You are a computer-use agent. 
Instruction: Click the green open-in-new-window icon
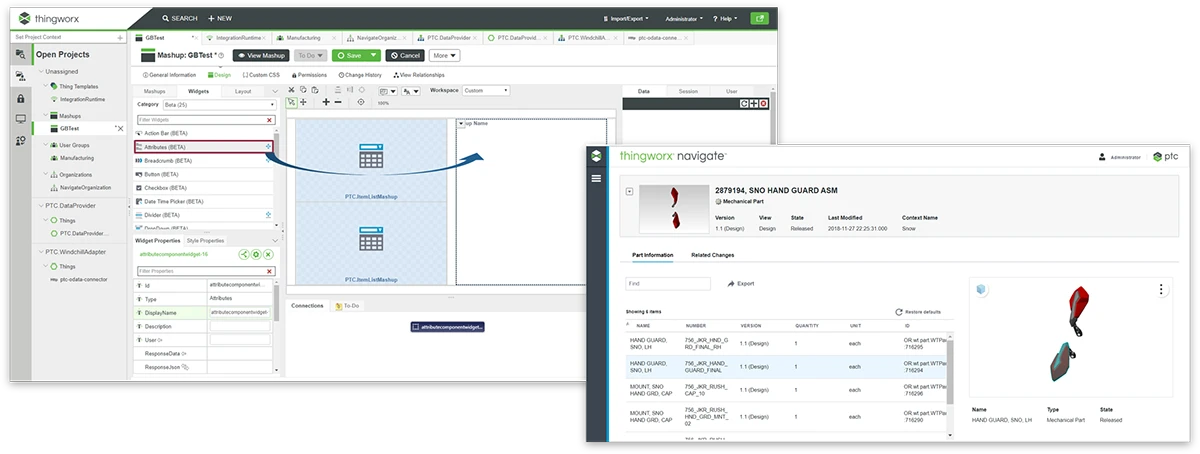pyautogui.click(x=760, y=18)
